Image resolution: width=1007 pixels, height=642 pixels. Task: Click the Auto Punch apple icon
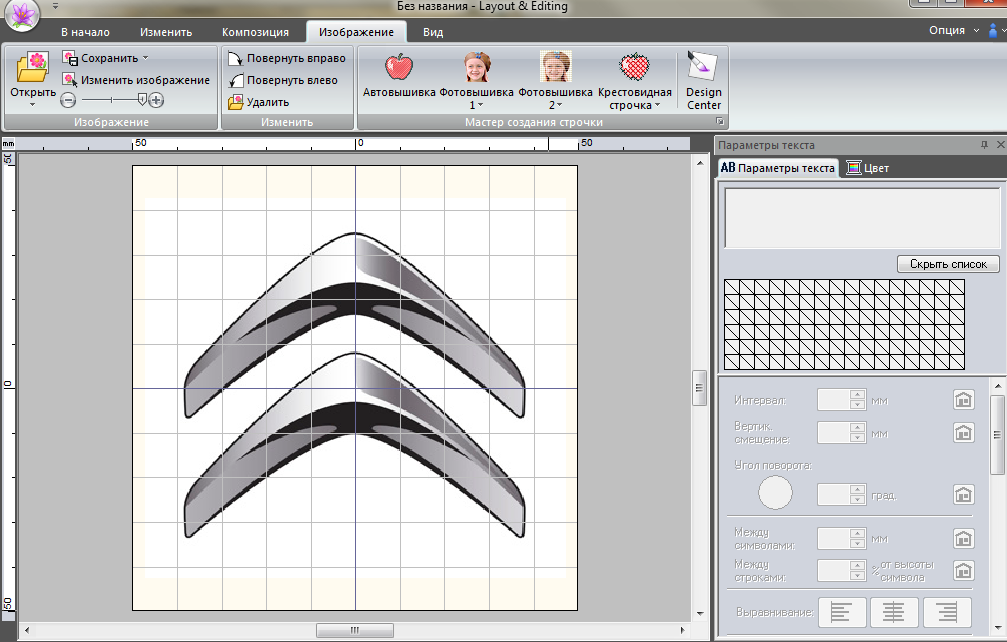pyautogui.click(x=399, y=68)
